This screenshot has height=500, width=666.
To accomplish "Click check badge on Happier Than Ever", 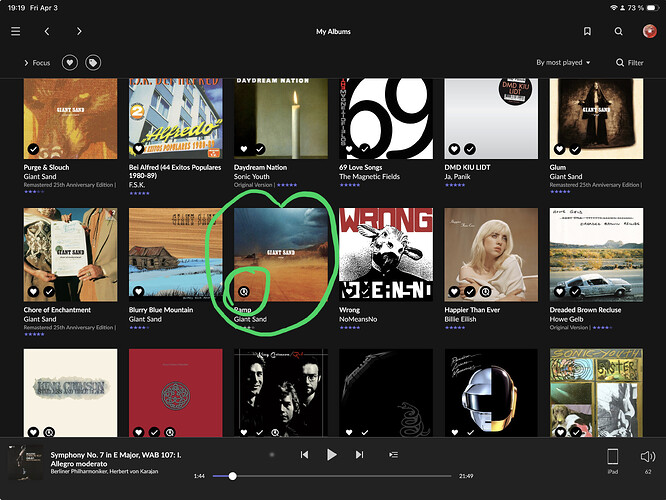I will [470, 292].
